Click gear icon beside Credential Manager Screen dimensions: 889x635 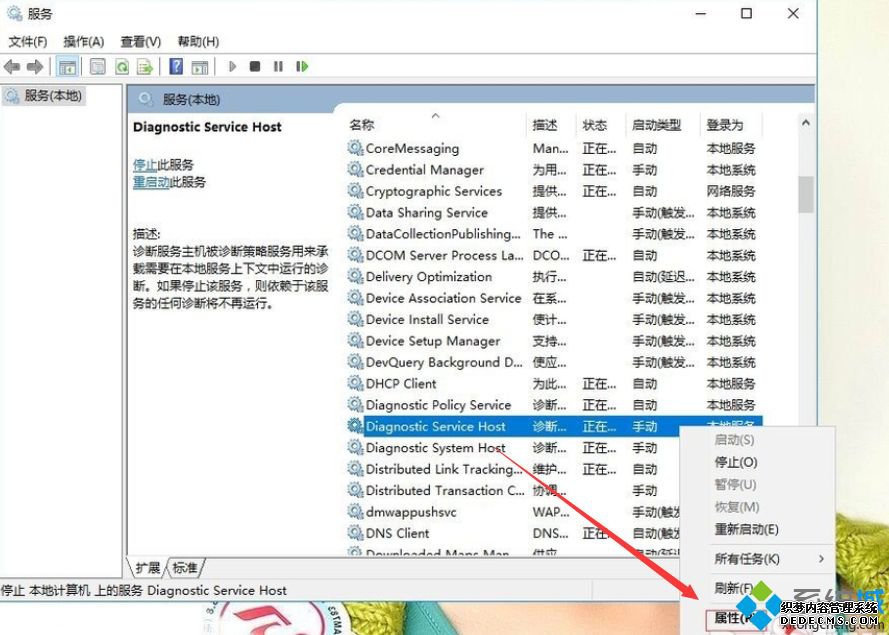355,170
